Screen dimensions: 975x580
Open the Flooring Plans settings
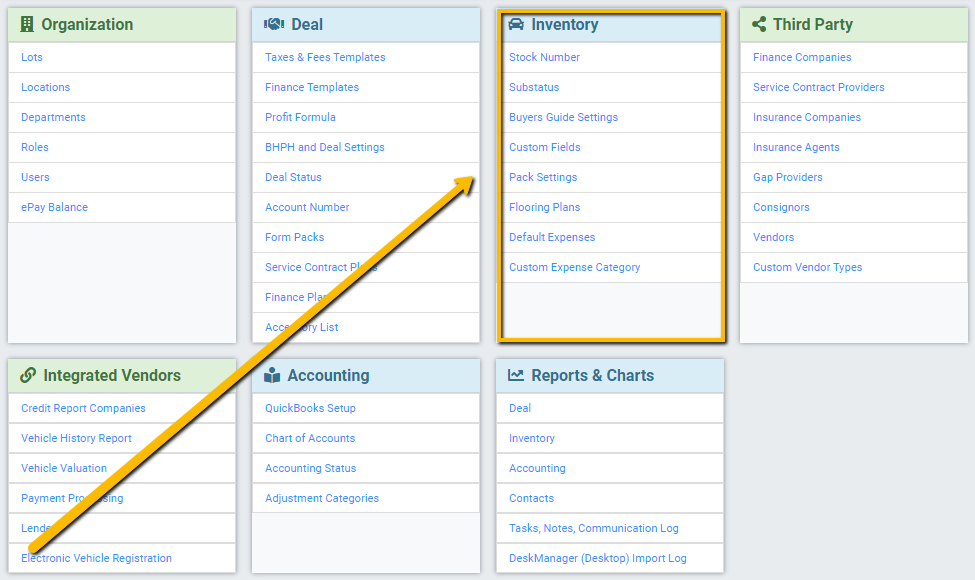pos(544,207)
